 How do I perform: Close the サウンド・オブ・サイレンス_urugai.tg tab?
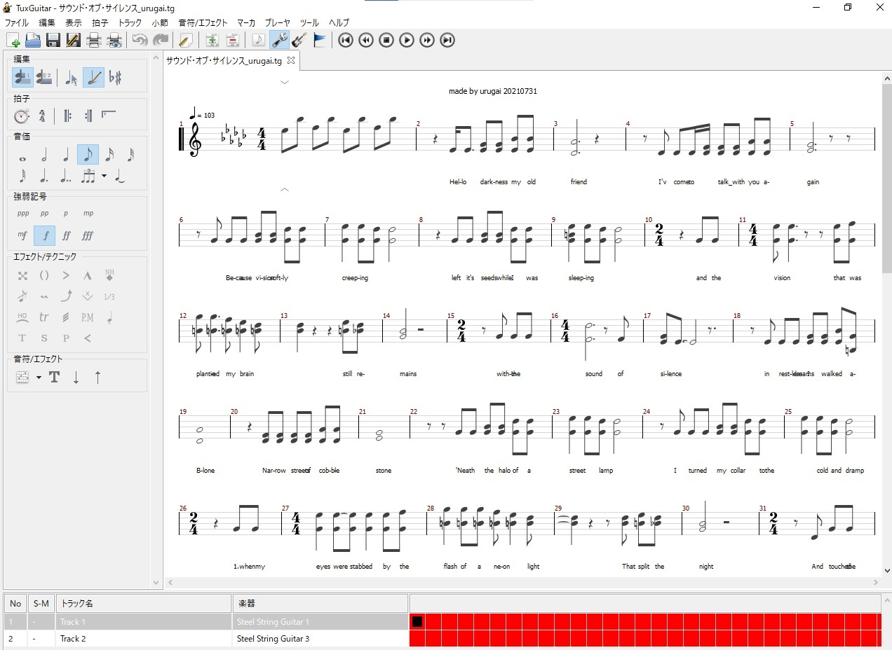pyautogui.click(x=291, y=60)
